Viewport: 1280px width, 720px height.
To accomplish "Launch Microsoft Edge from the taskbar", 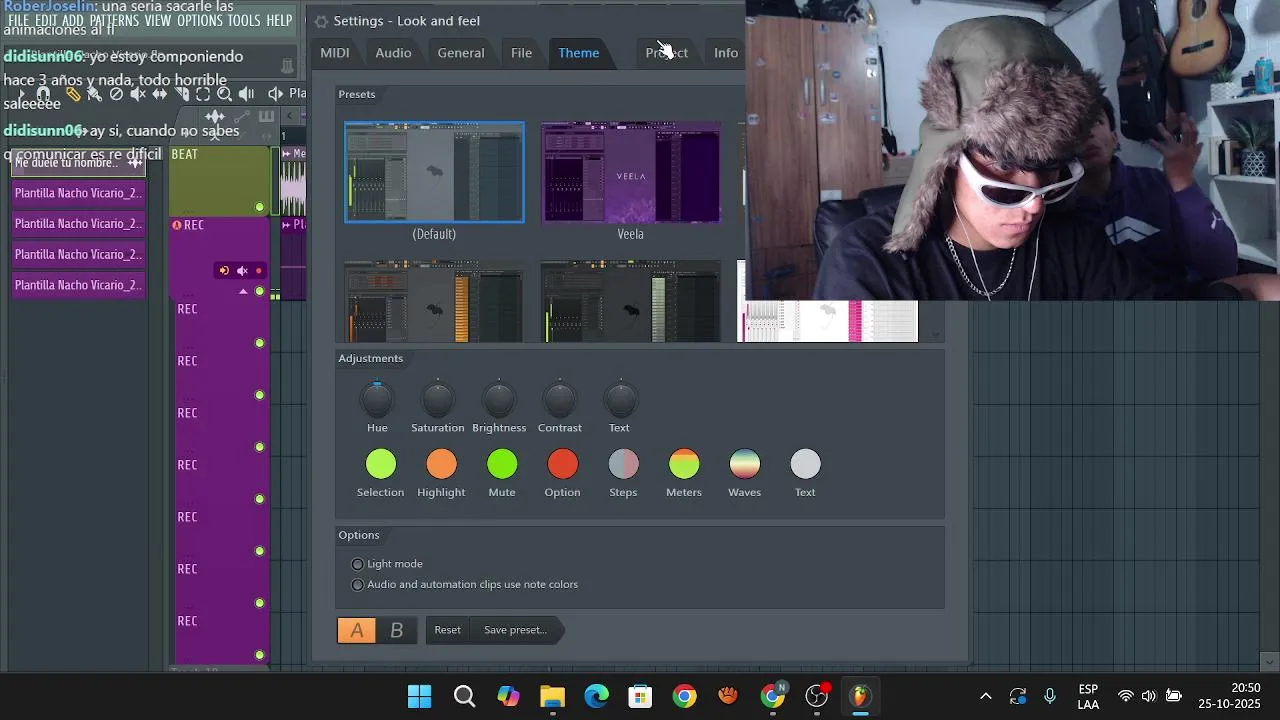I will pos(597,696).
